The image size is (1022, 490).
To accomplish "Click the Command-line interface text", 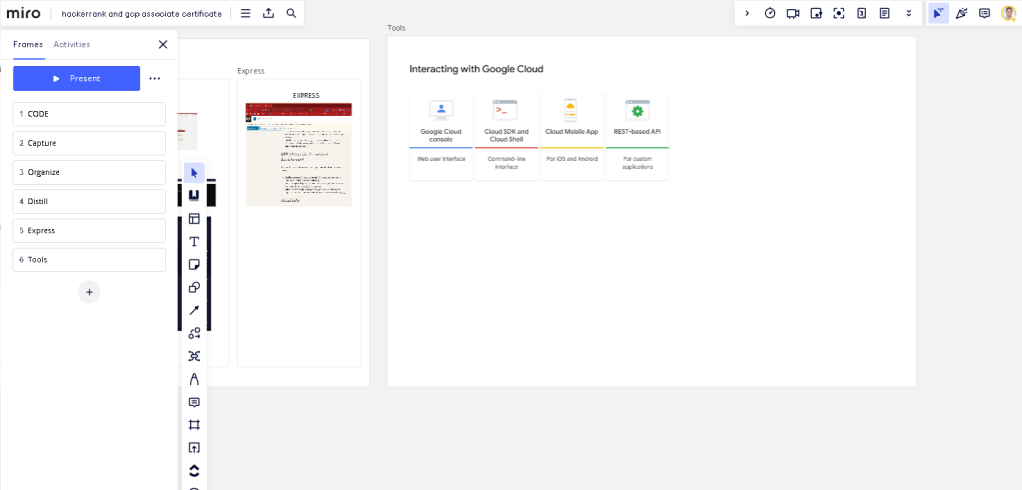I will tap(506, 163).
